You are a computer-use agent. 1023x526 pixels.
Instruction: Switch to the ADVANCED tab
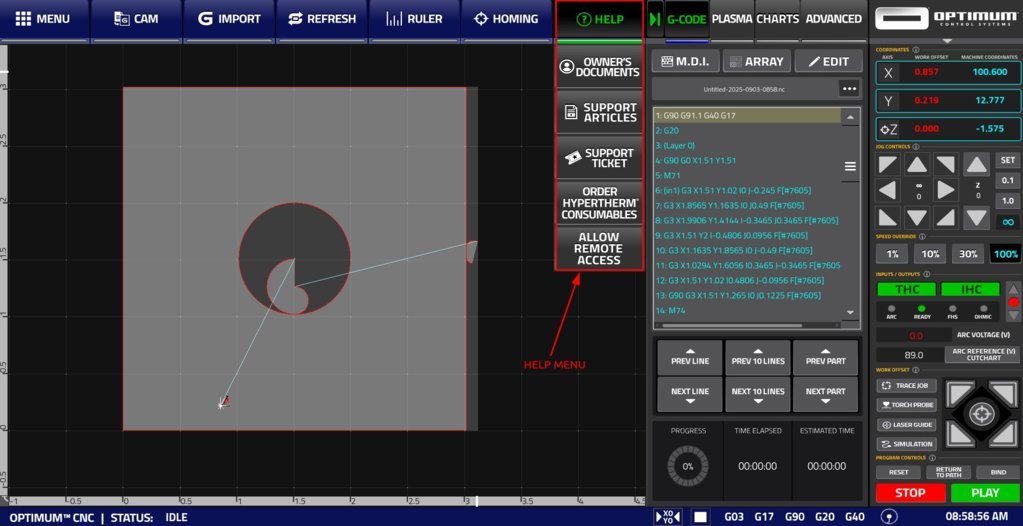click(x=833, y=19)
